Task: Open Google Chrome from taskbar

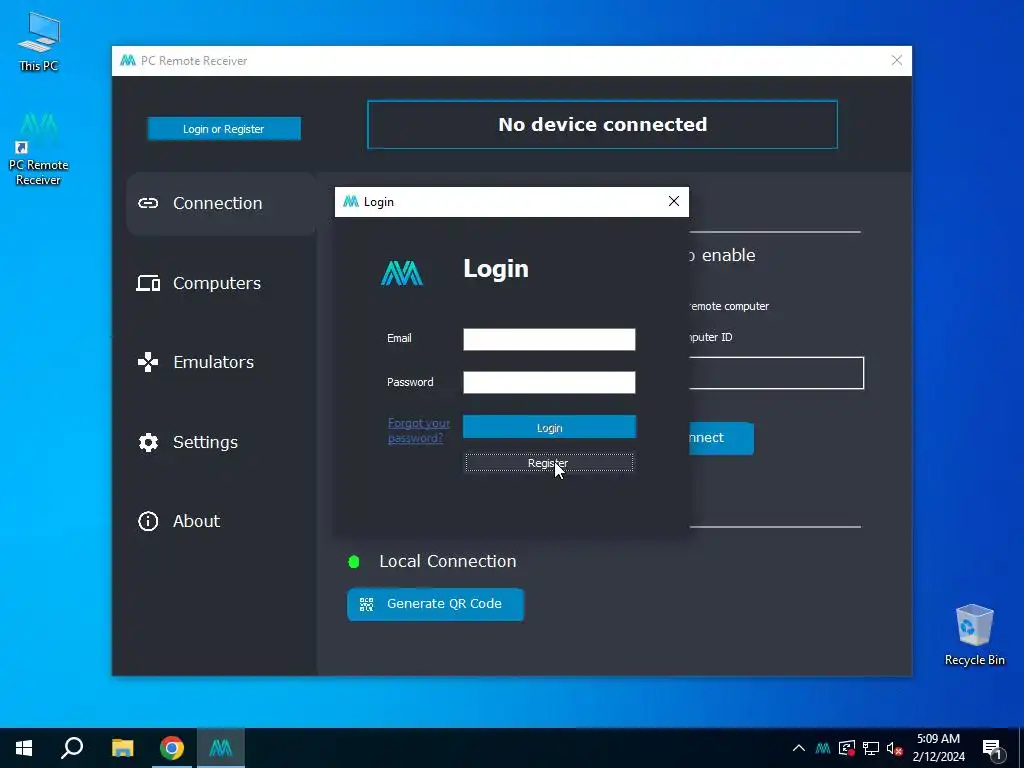Action: pyautogui.click(x=172, y=748)
